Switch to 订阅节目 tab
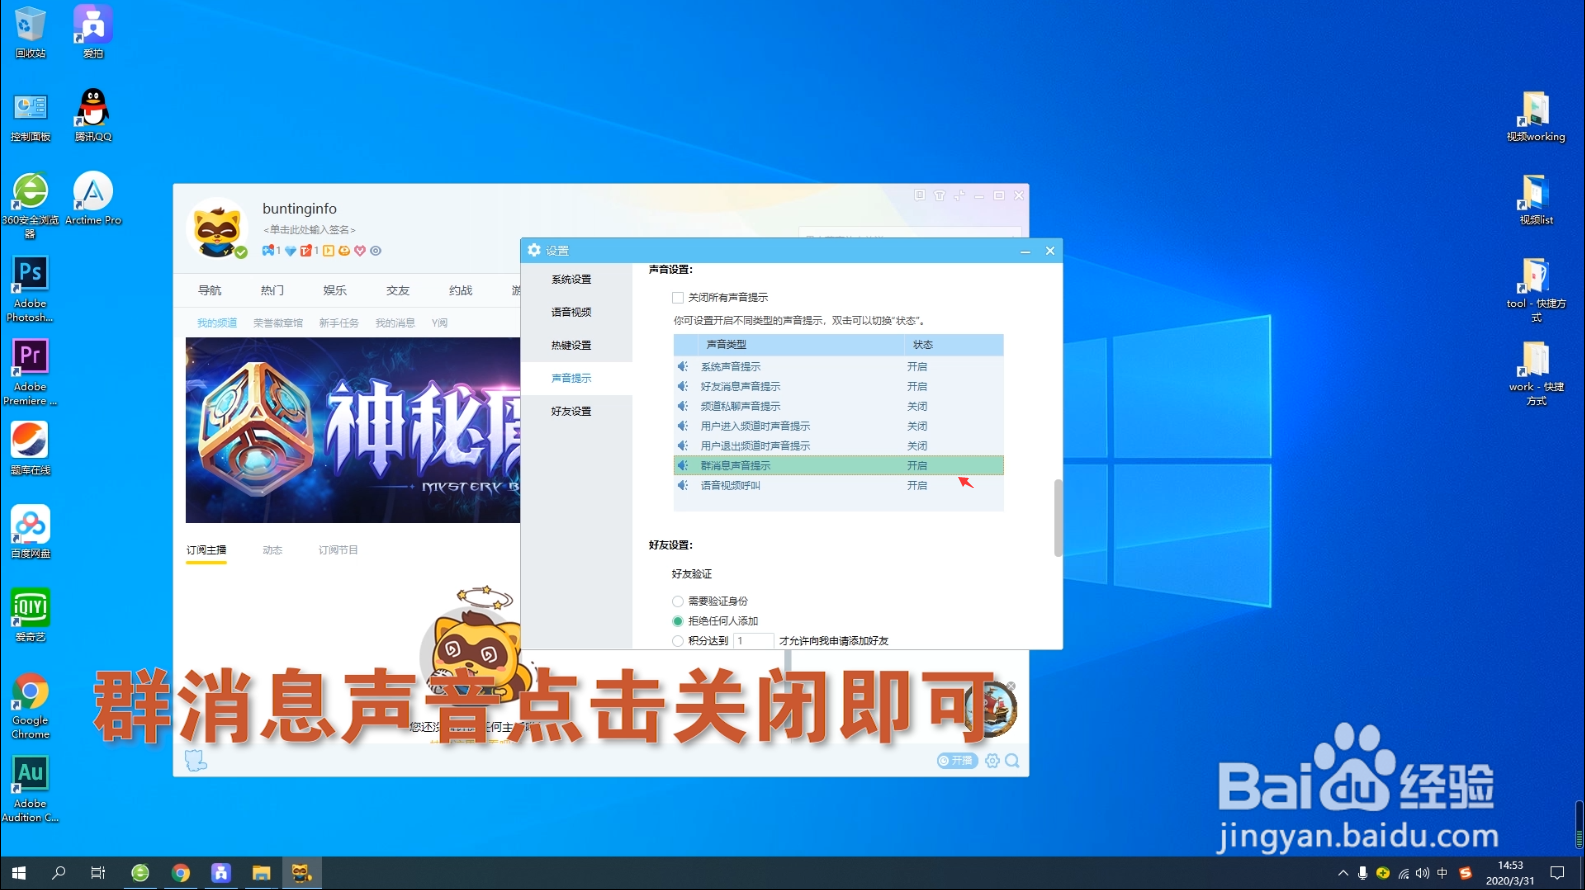 pyautogui.click(x=338, y=550)
